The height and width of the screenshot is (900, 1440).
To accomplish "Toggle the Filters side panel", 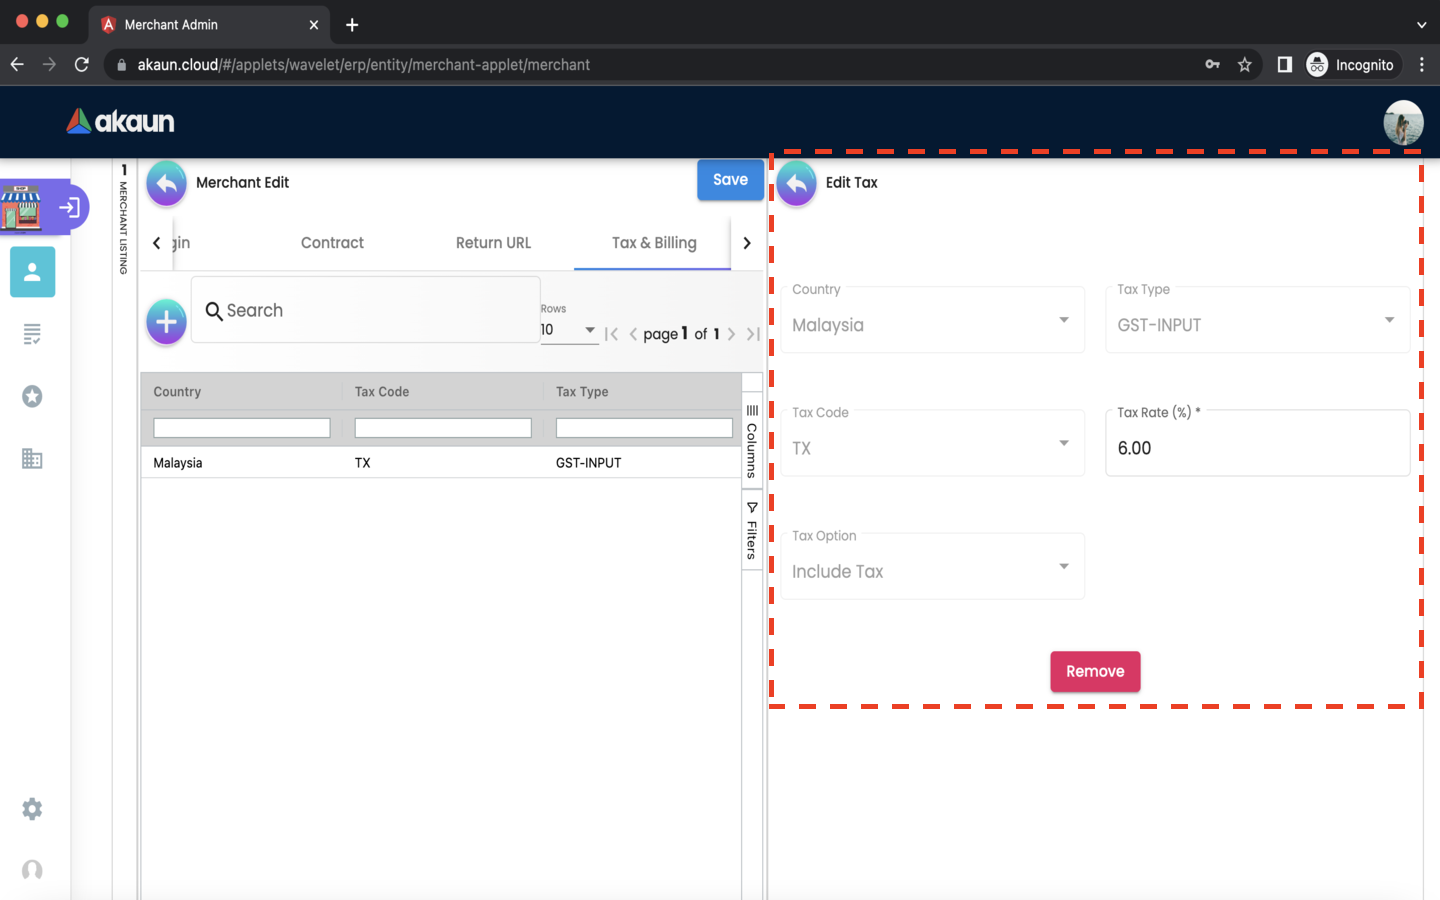I will click(752, 530).
